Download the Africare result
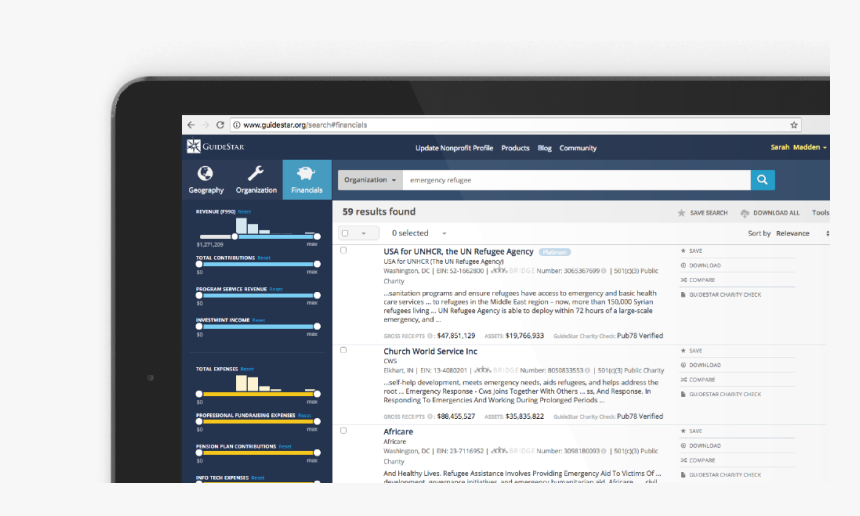Viewport: 860px width, 516px height. point(701,446)
